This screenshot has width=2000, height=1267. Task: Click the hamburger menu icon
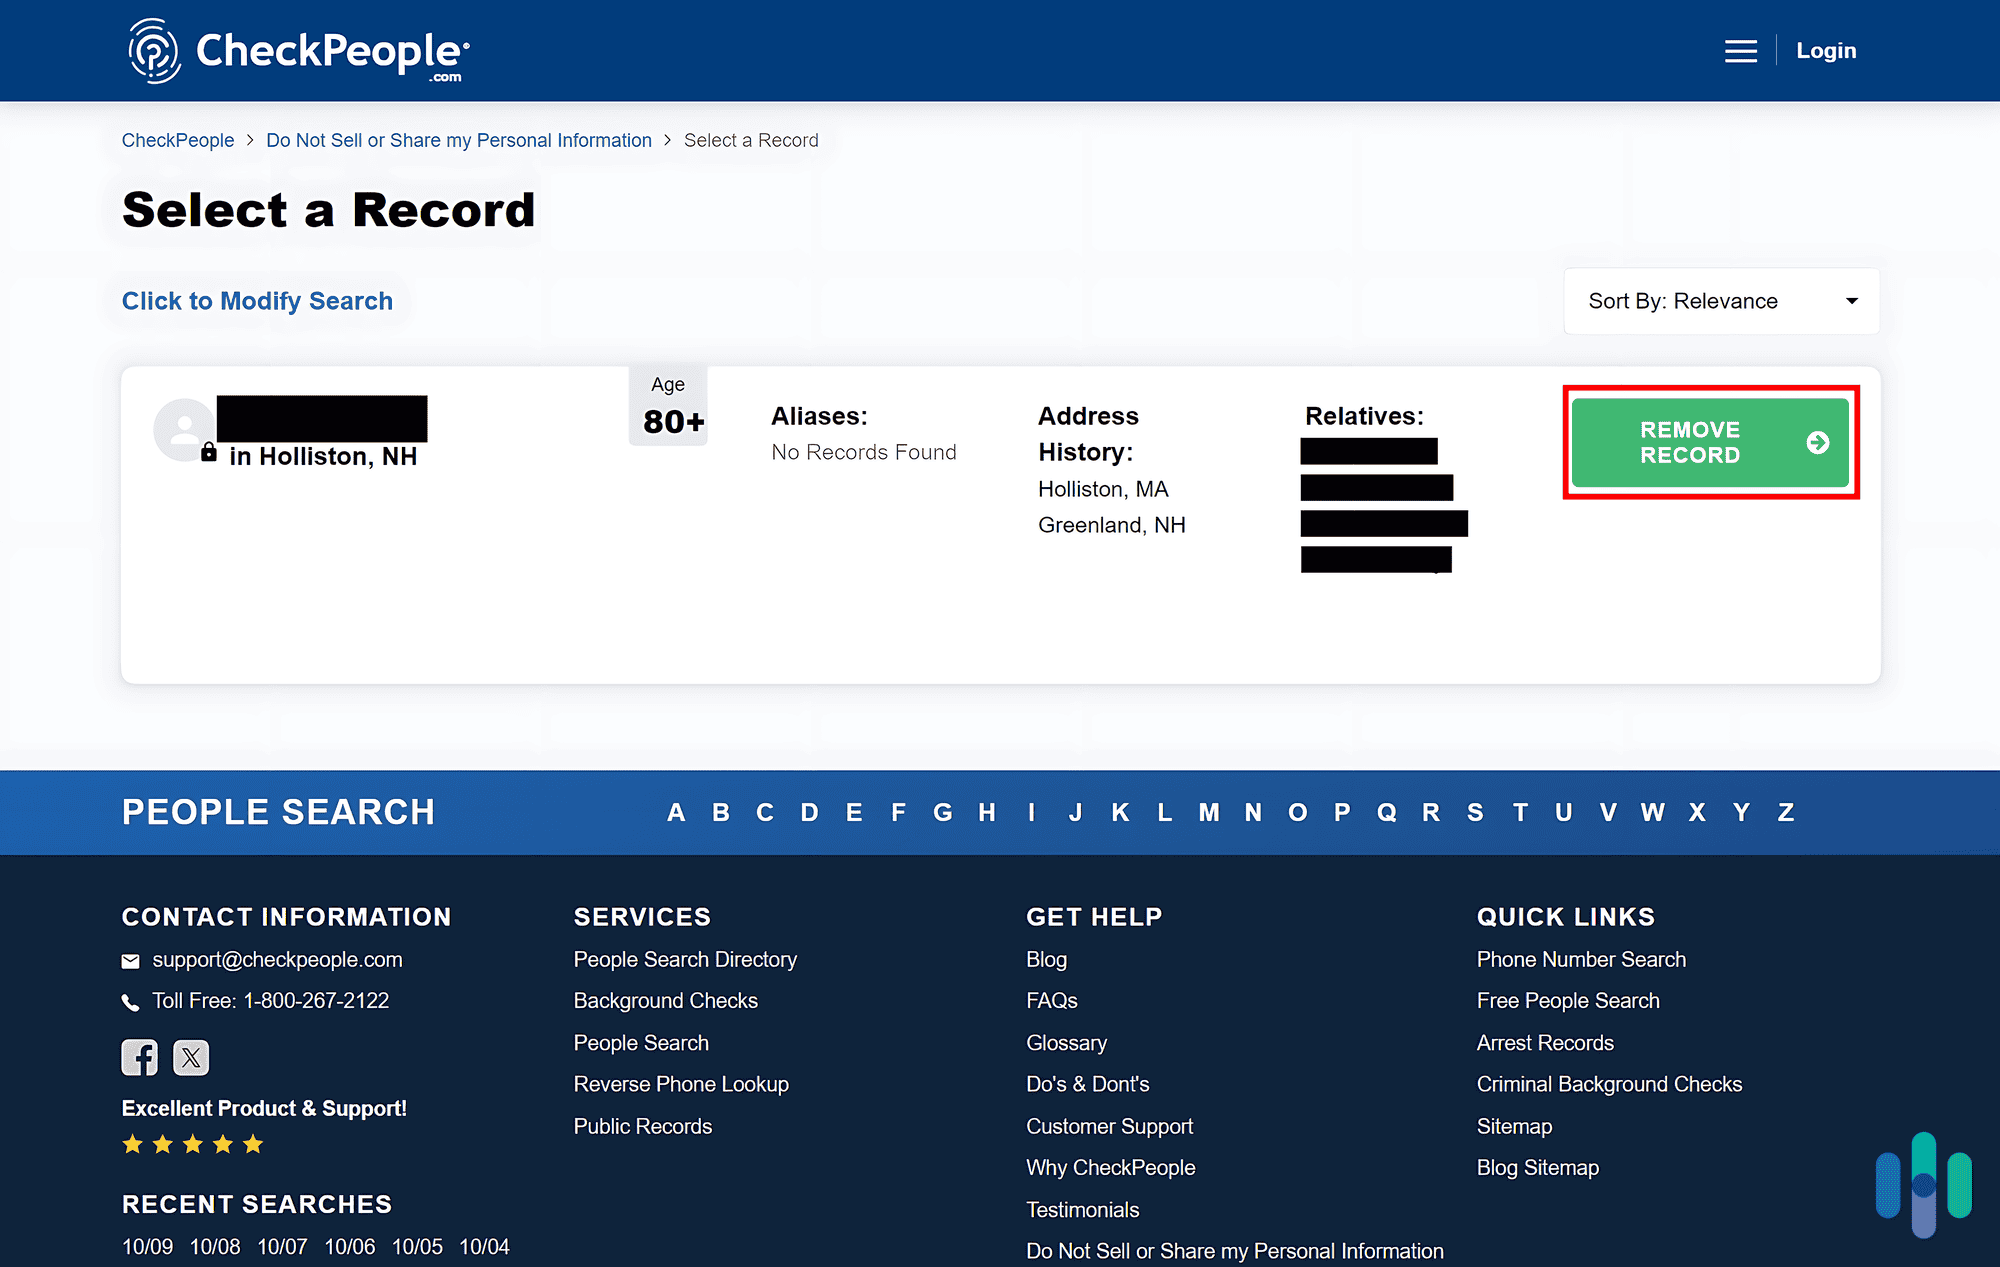coord(1742,50)
